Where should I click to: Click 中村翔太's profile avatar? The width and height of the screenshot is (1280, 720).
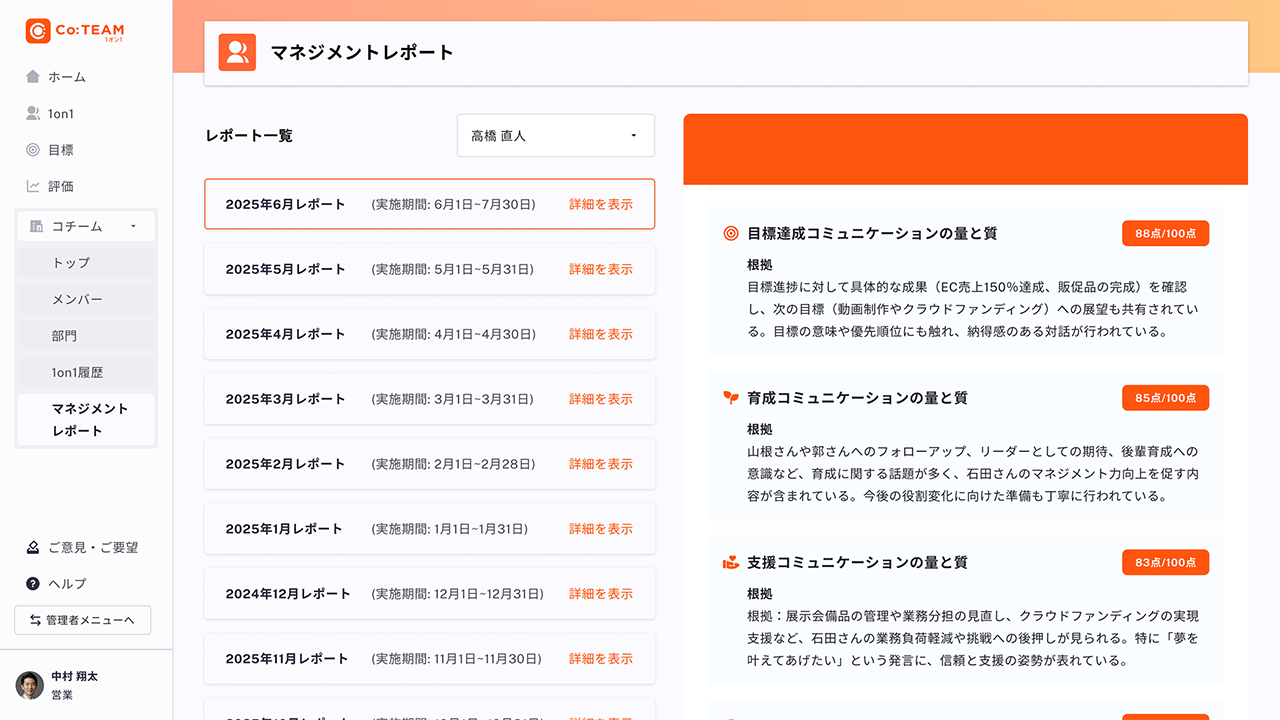tap(30, 686)
